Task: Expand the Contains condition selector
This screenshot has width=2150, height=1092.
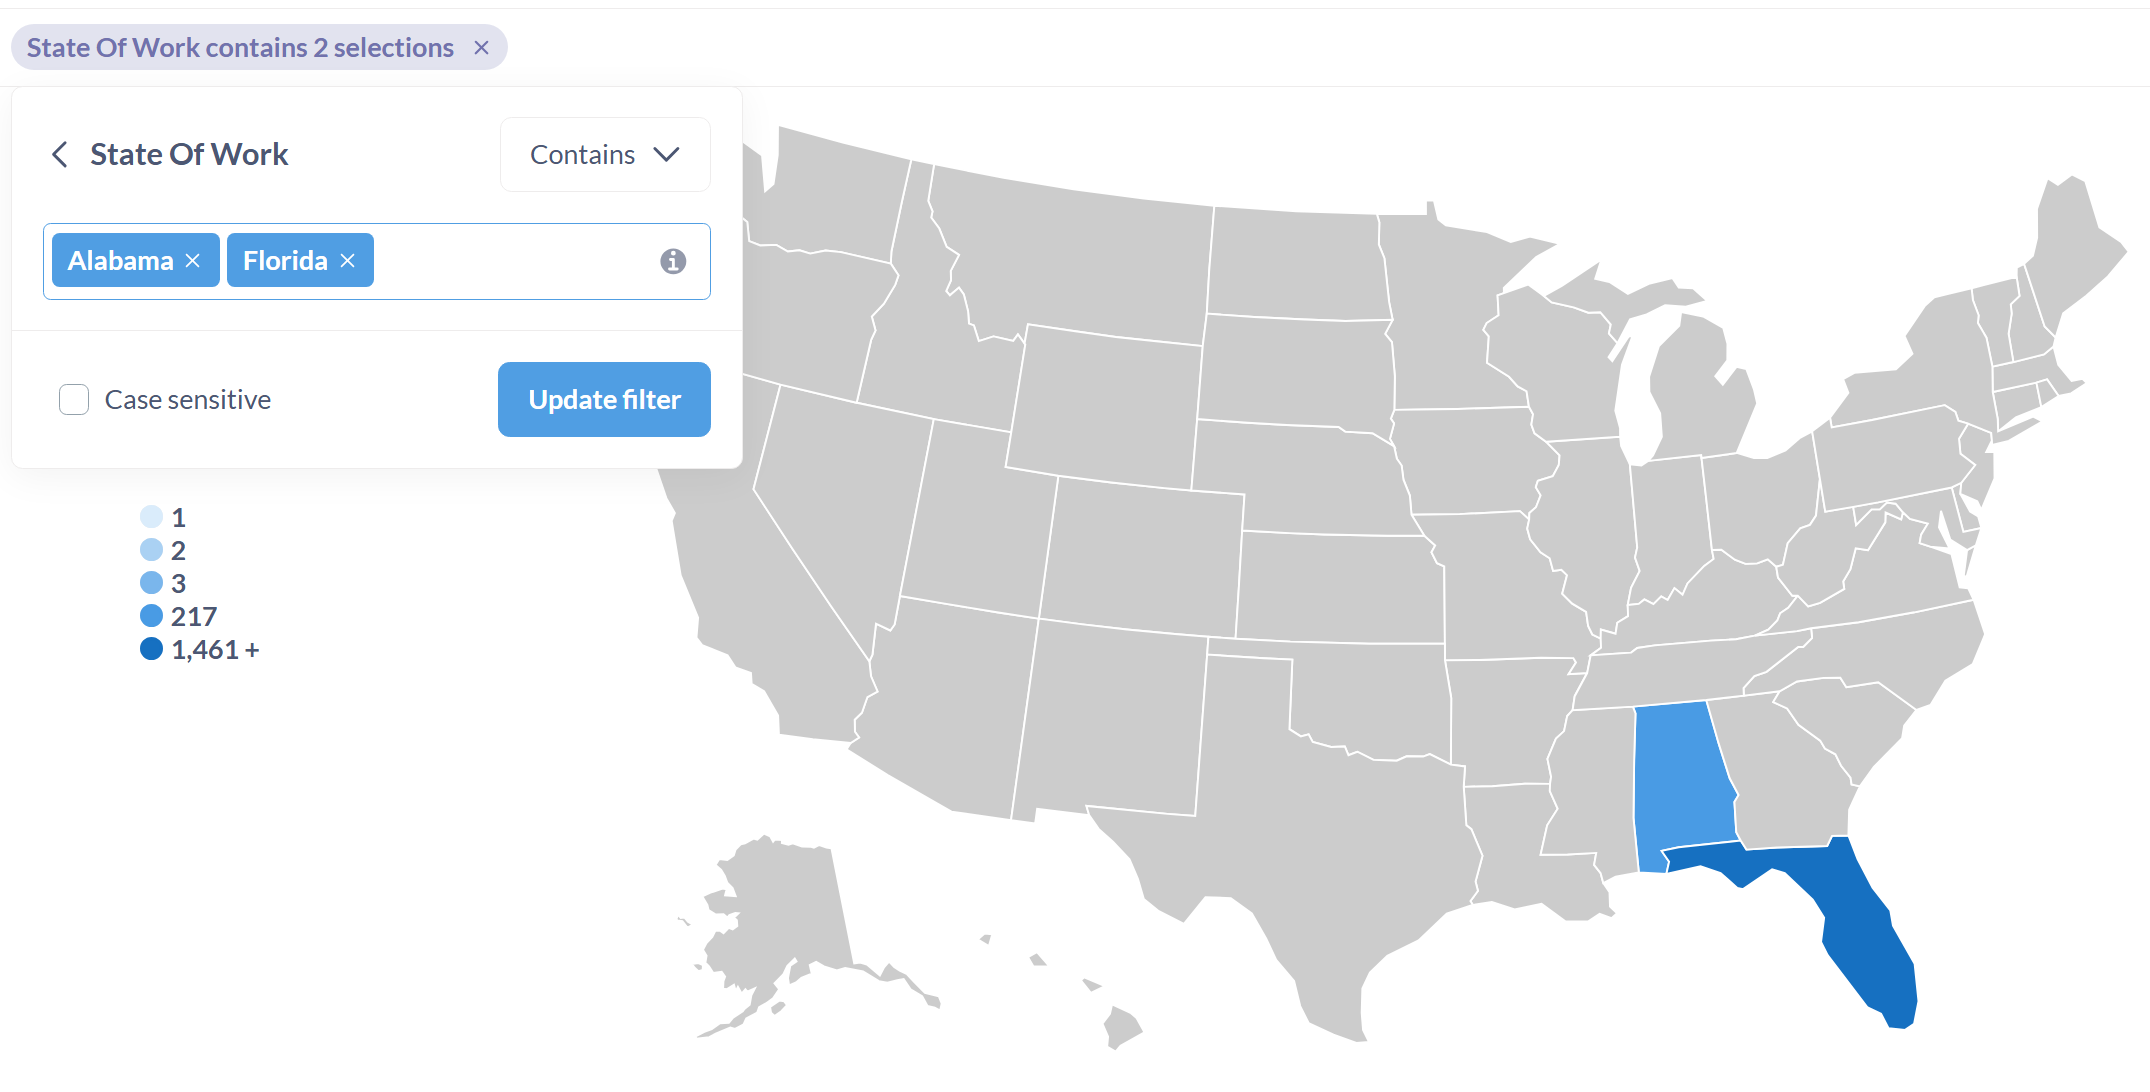Action: [x=604, y=154]
